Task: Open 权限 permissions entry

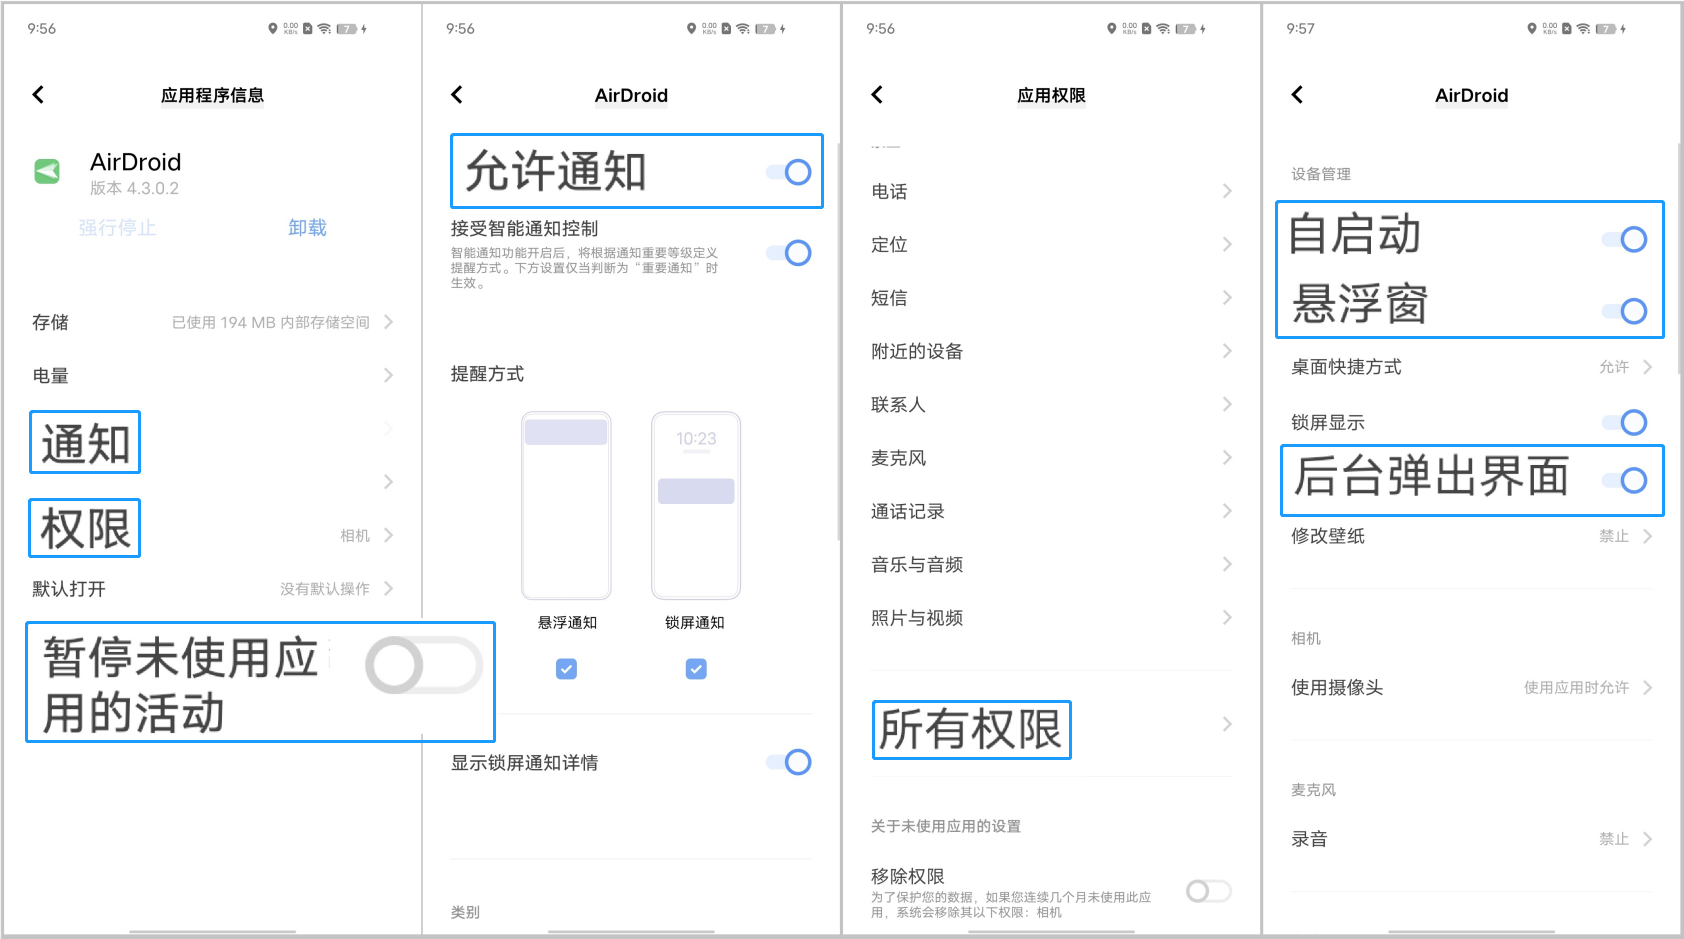Action: pyautogui.click(x=85, y=529)
